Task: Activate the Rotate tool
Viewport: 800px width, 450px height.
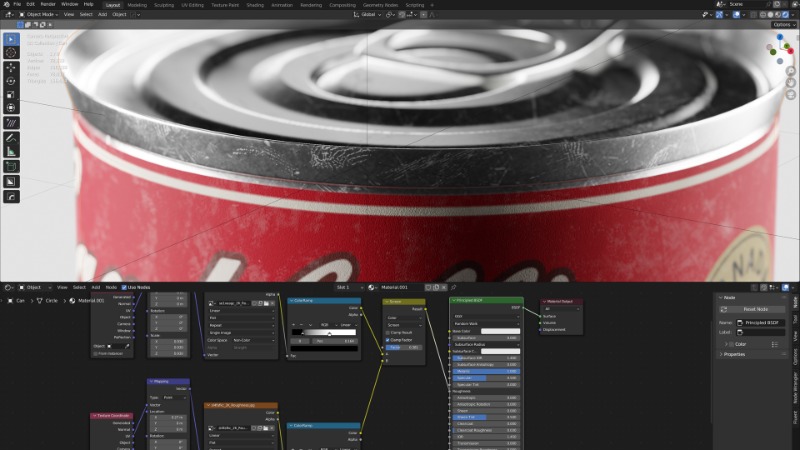Action: coord(12,82)
